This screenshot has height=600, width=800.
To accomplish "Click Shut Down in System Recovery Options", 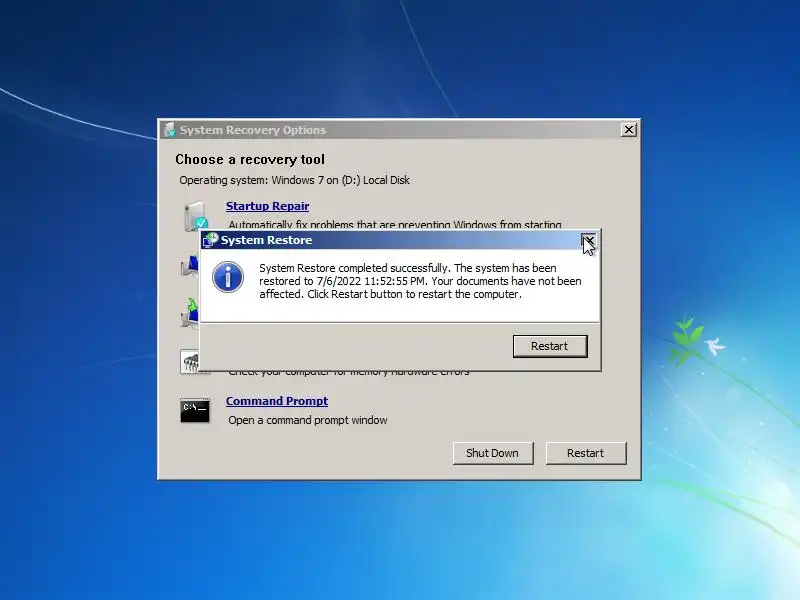I will click(x=493, y=454).
